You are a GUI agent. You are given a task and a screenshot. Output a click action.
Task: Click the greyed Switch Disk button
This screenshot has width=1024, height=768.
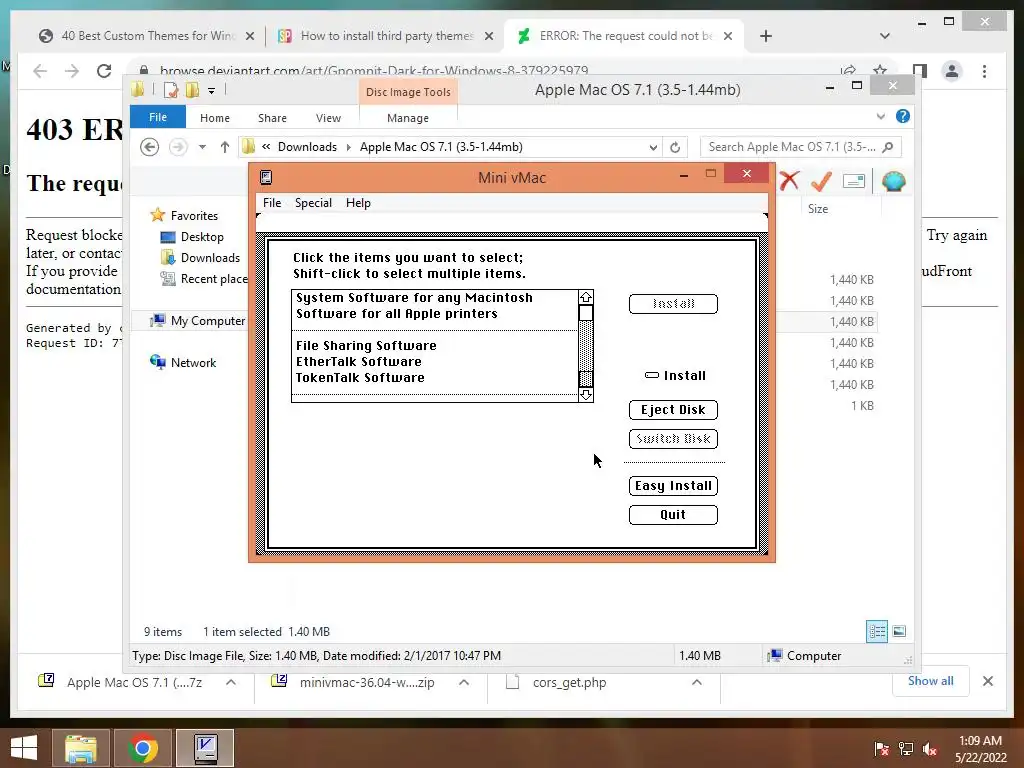[673, 439]
